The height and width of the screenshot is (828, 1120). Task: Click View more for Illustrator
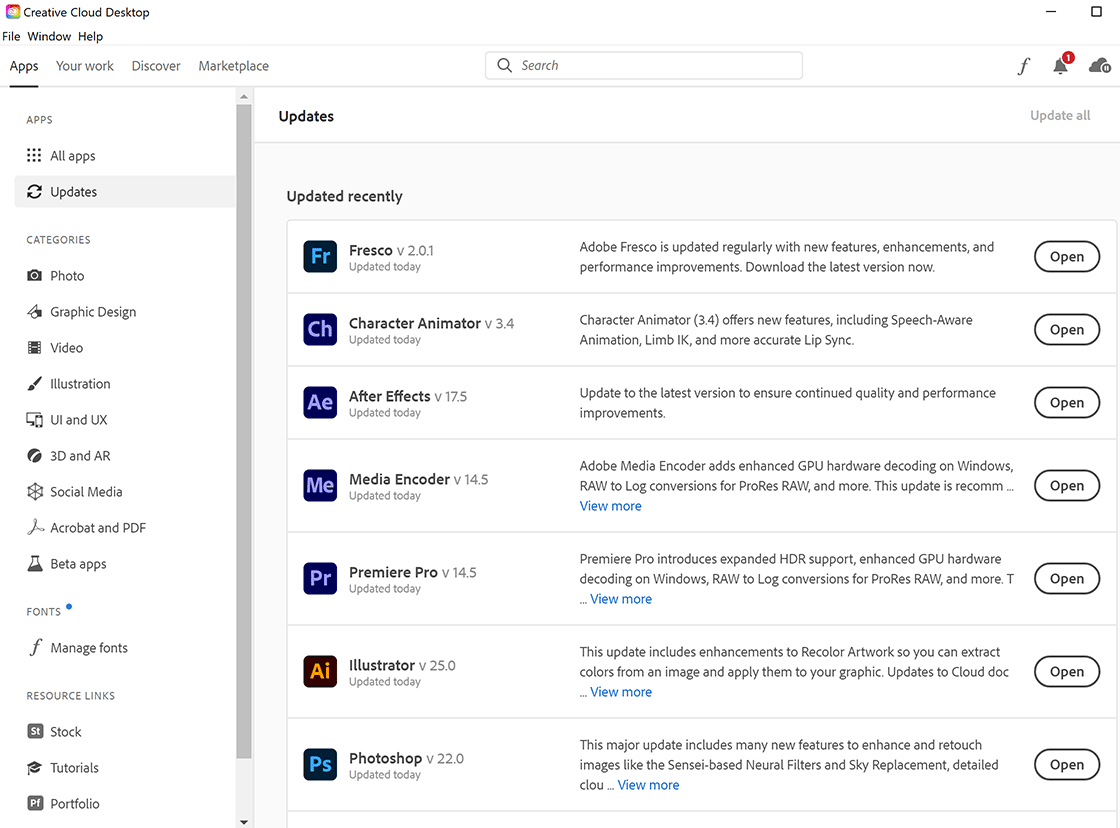tap(621, 692)
